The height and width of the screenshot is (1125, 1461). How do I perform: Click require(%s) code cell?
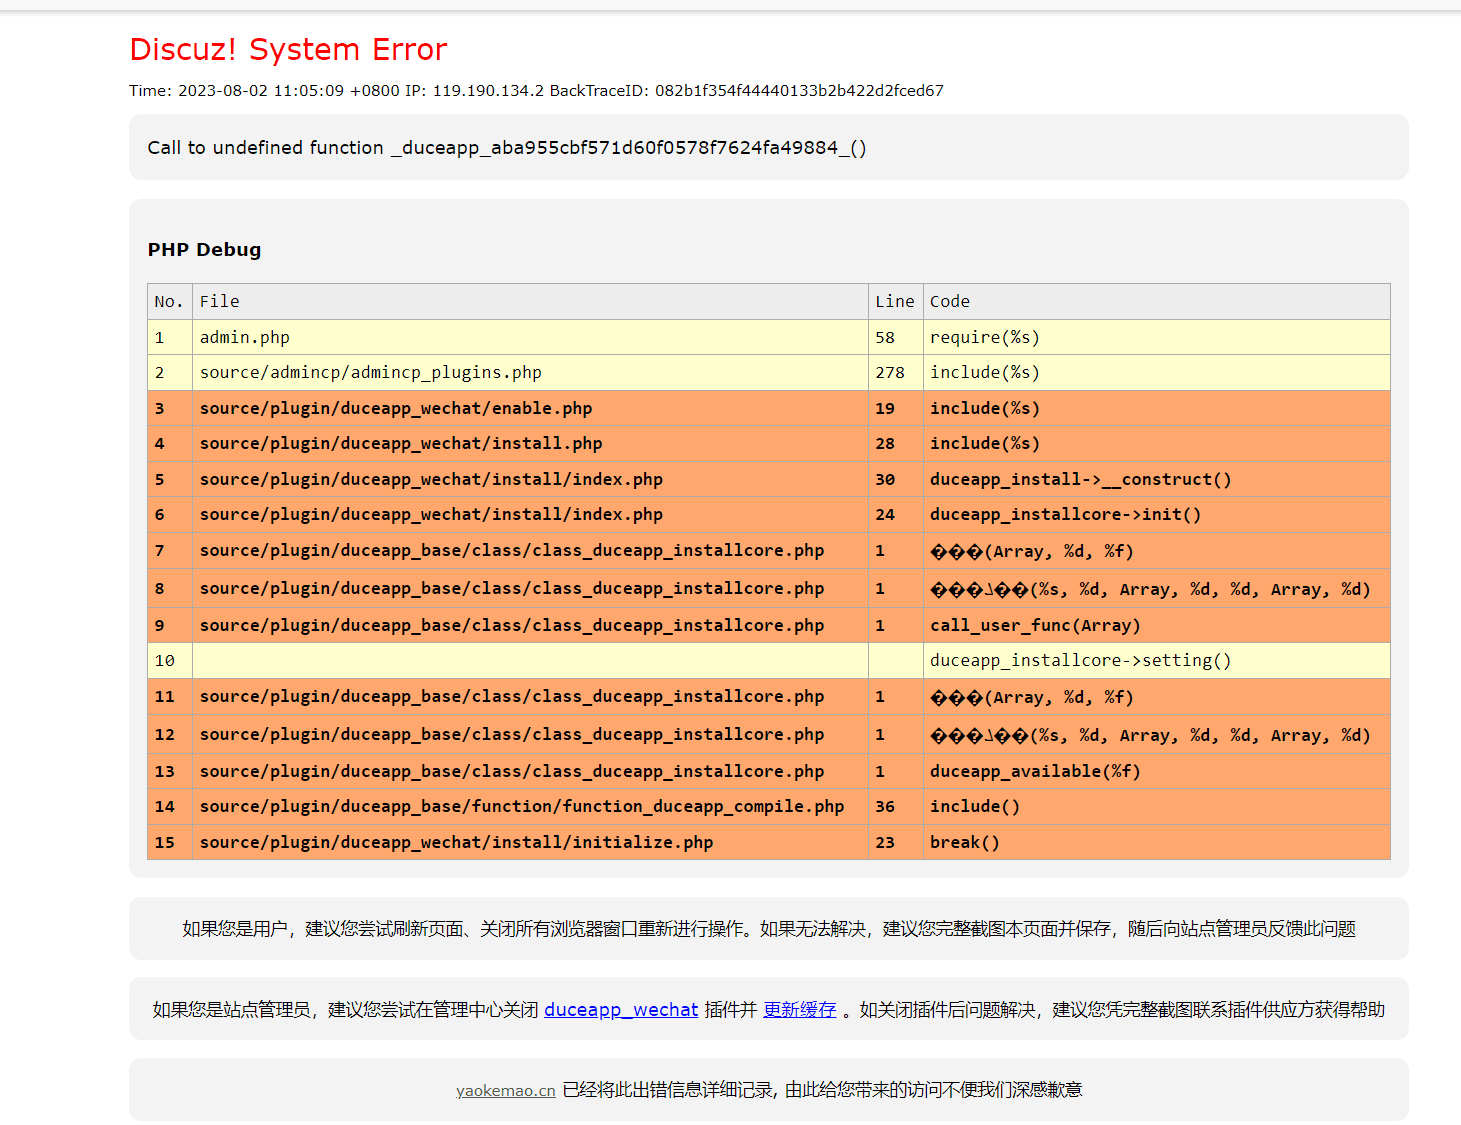pyautogui.click(x=1156, y=337)
